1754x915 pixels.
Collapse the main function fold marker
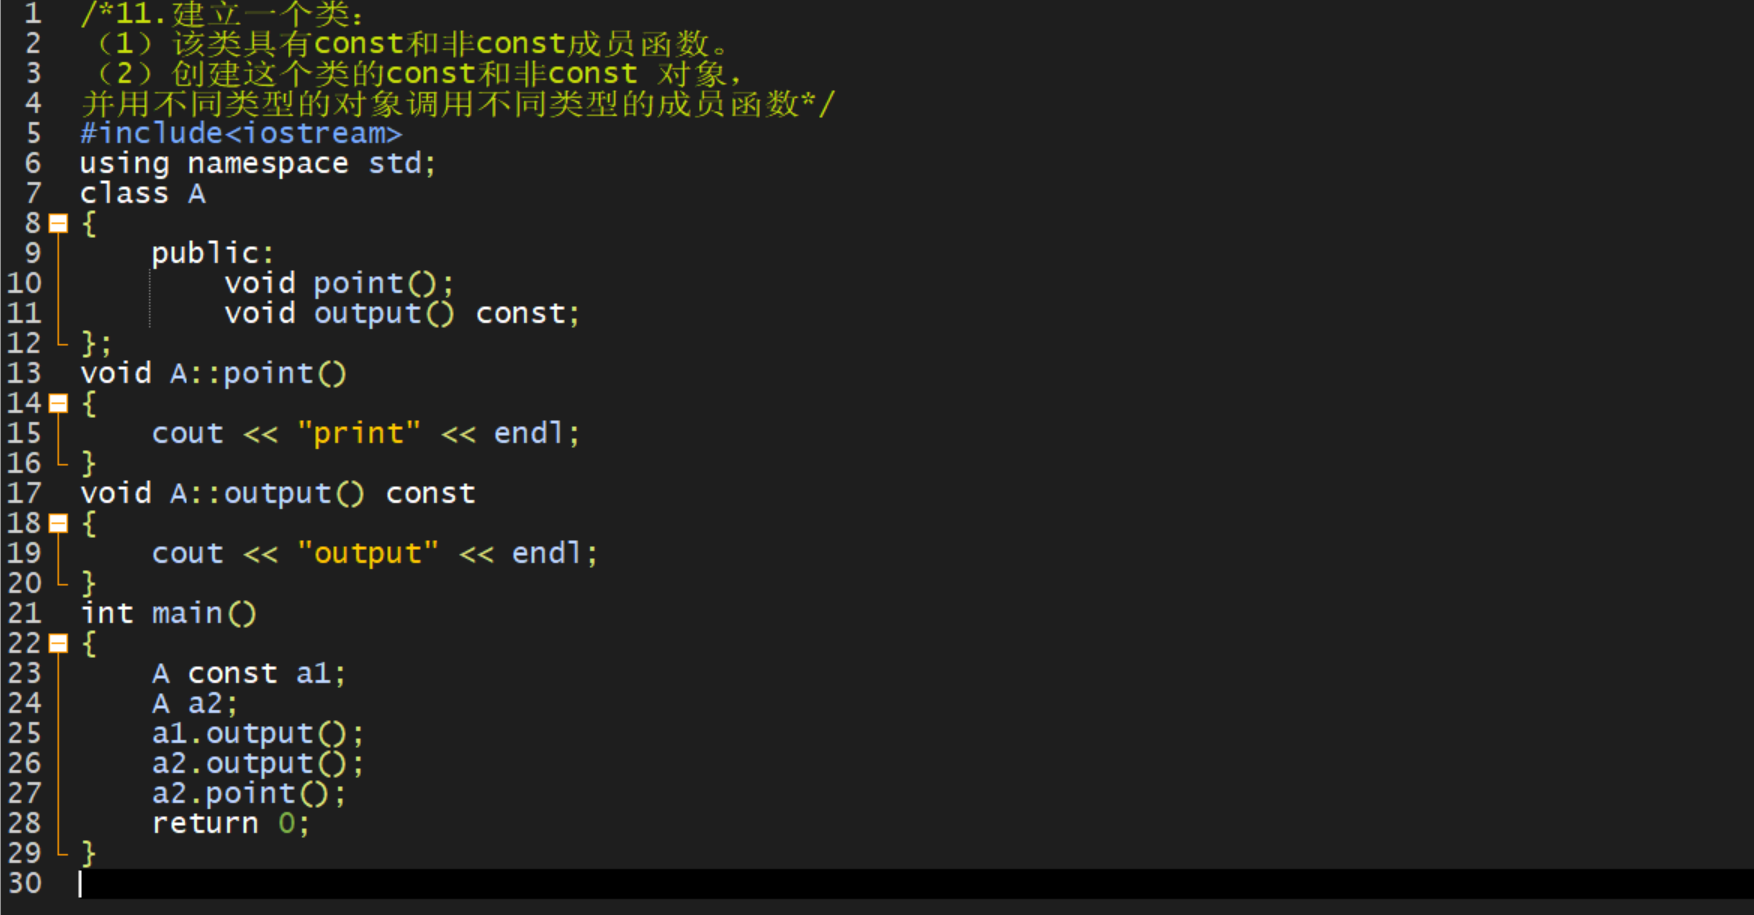pos(59,644)
